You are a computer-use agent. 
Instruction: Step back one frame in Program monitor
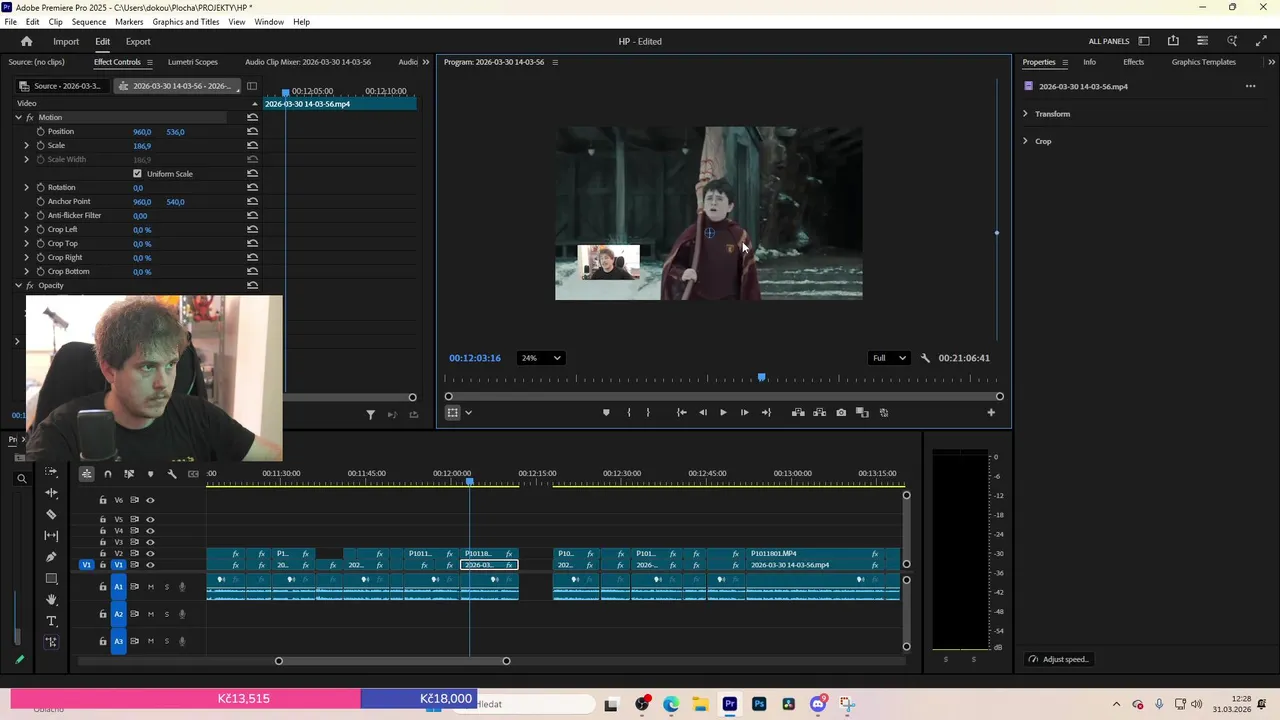(x=702, y=412)
